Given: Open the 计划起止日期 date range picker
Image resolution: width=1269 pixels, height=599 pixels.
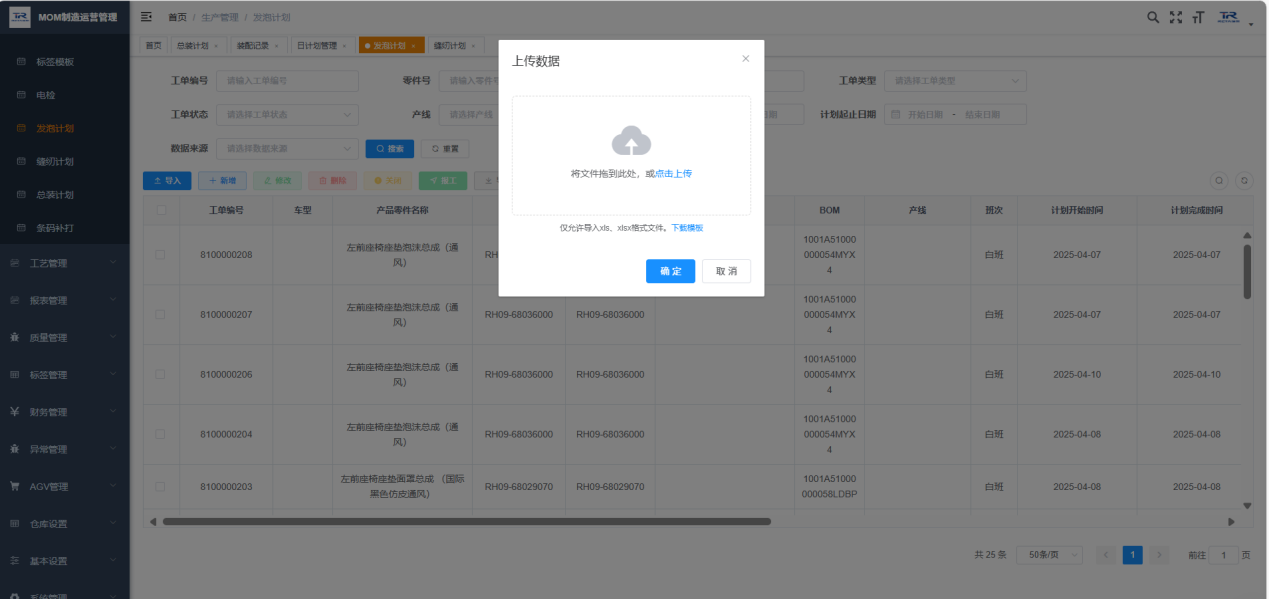Looking at the screenshot, I should tap(955, 115).
